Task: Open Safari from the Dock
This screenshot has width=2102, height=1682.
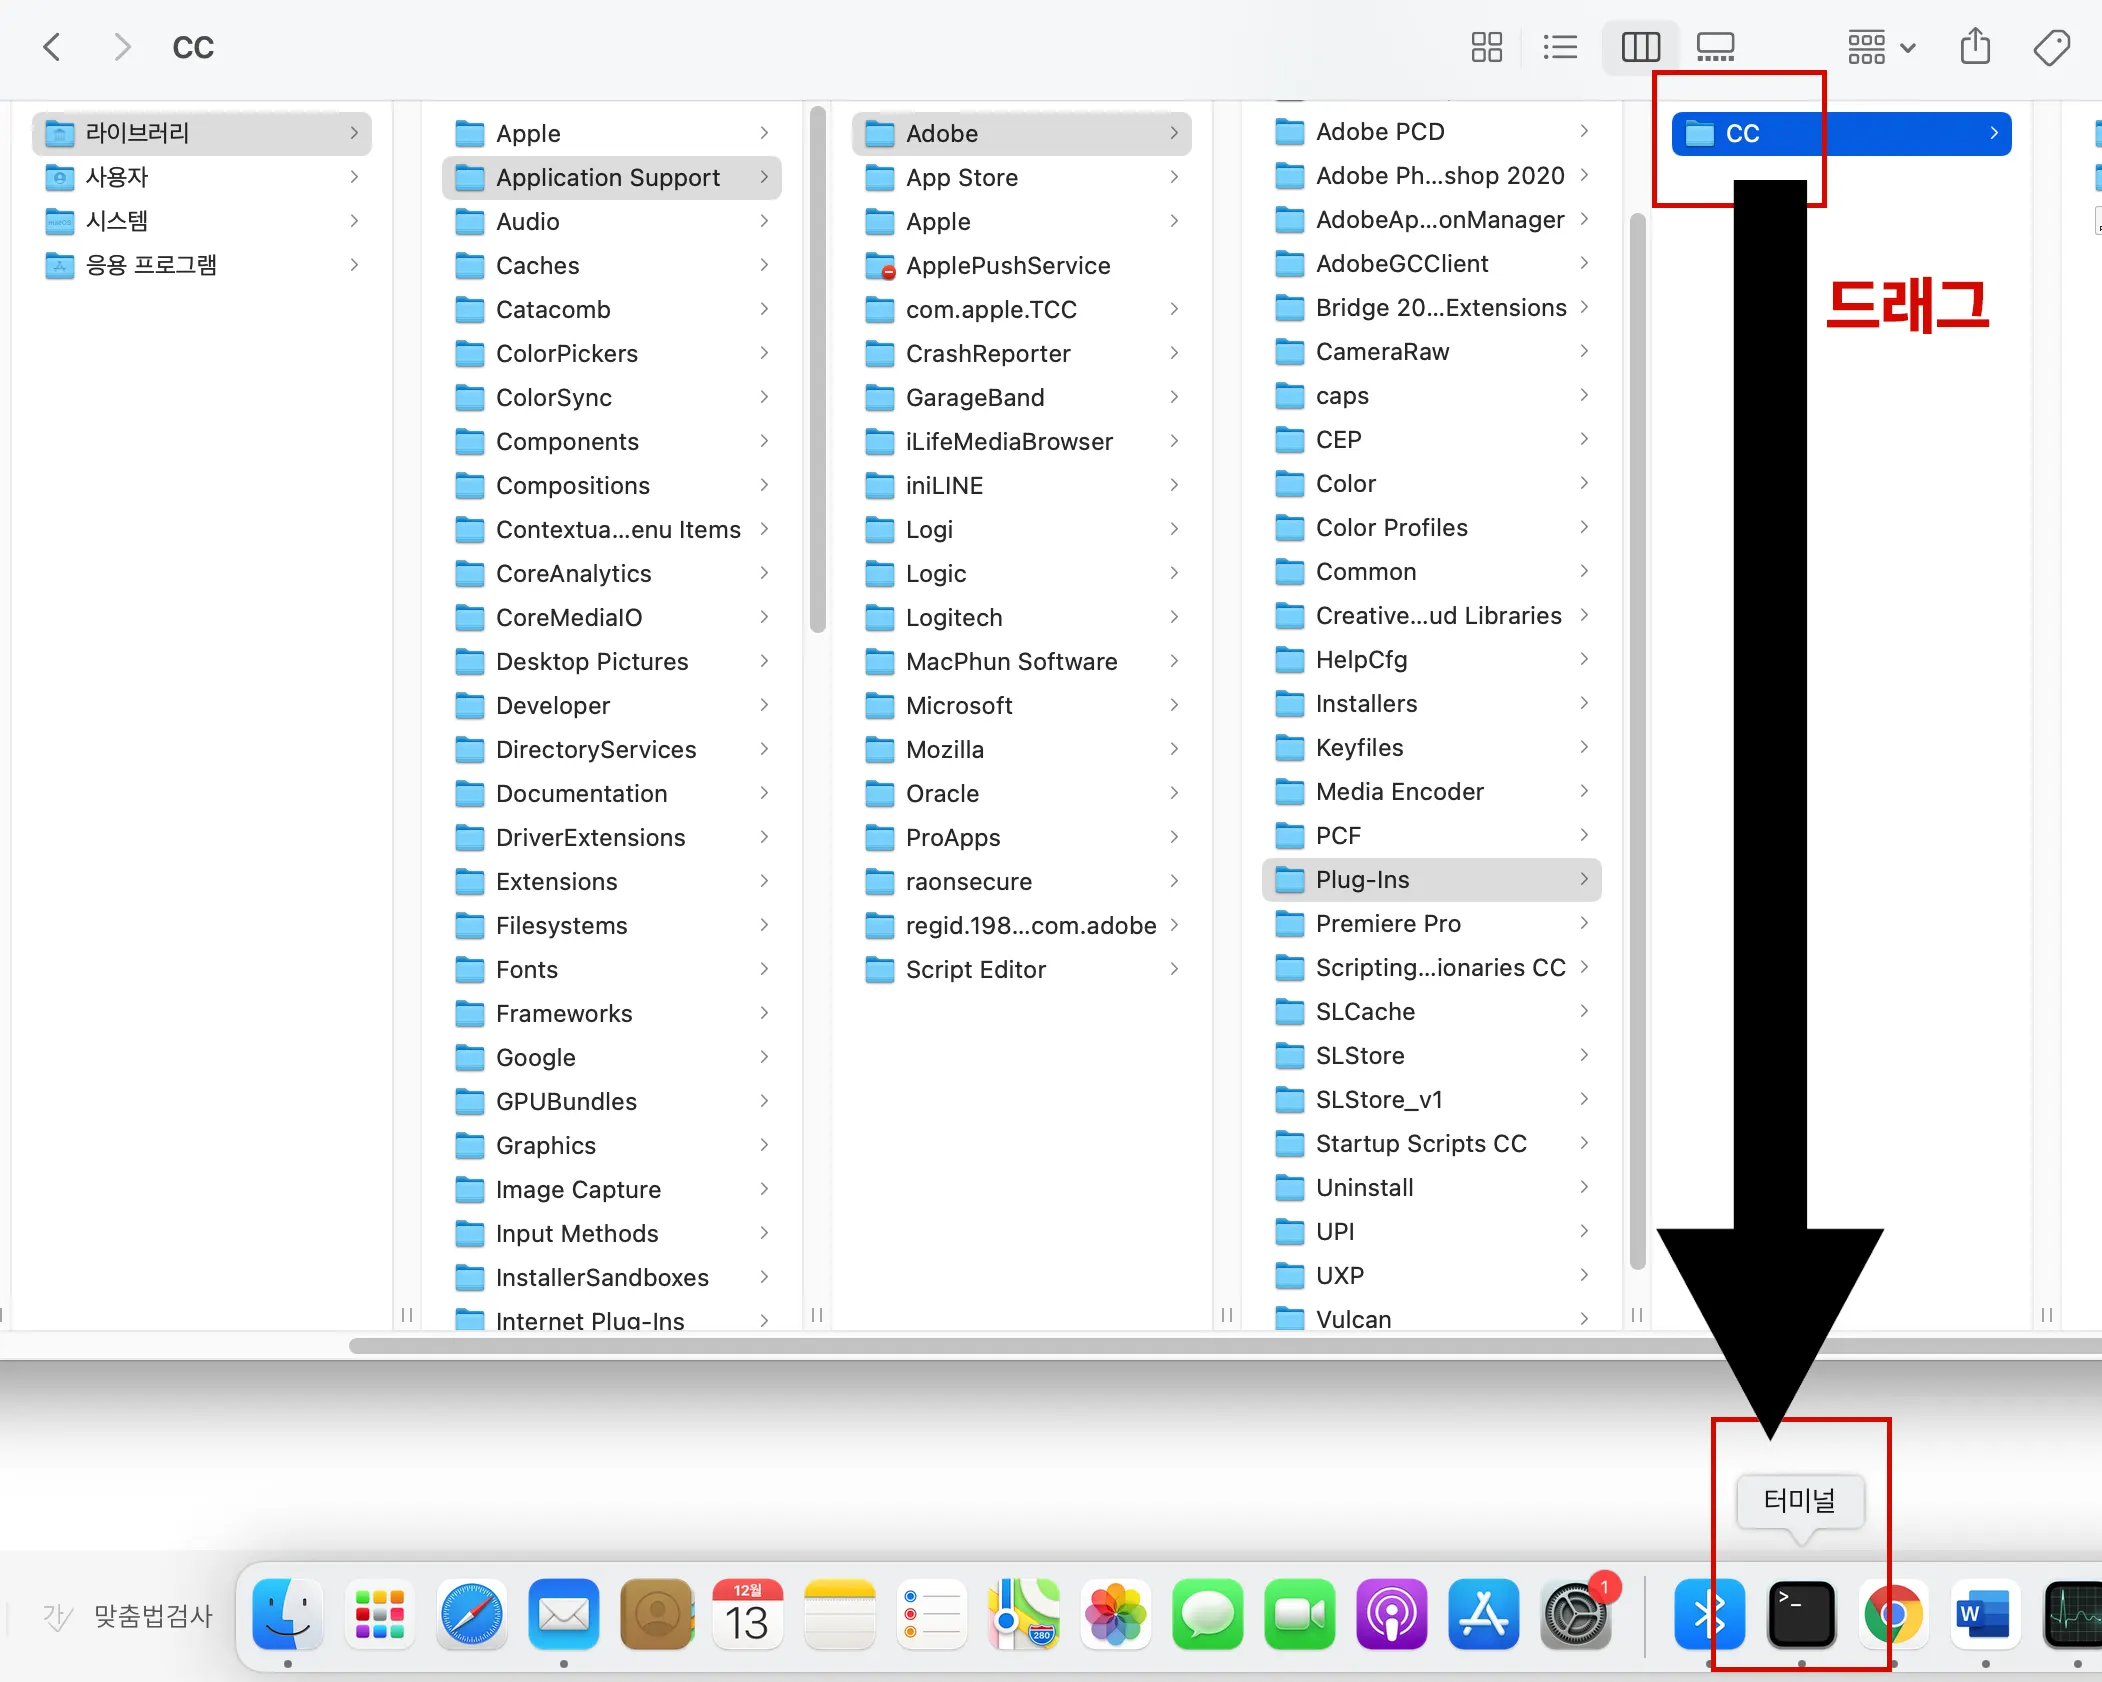Action: (471, 1614)
